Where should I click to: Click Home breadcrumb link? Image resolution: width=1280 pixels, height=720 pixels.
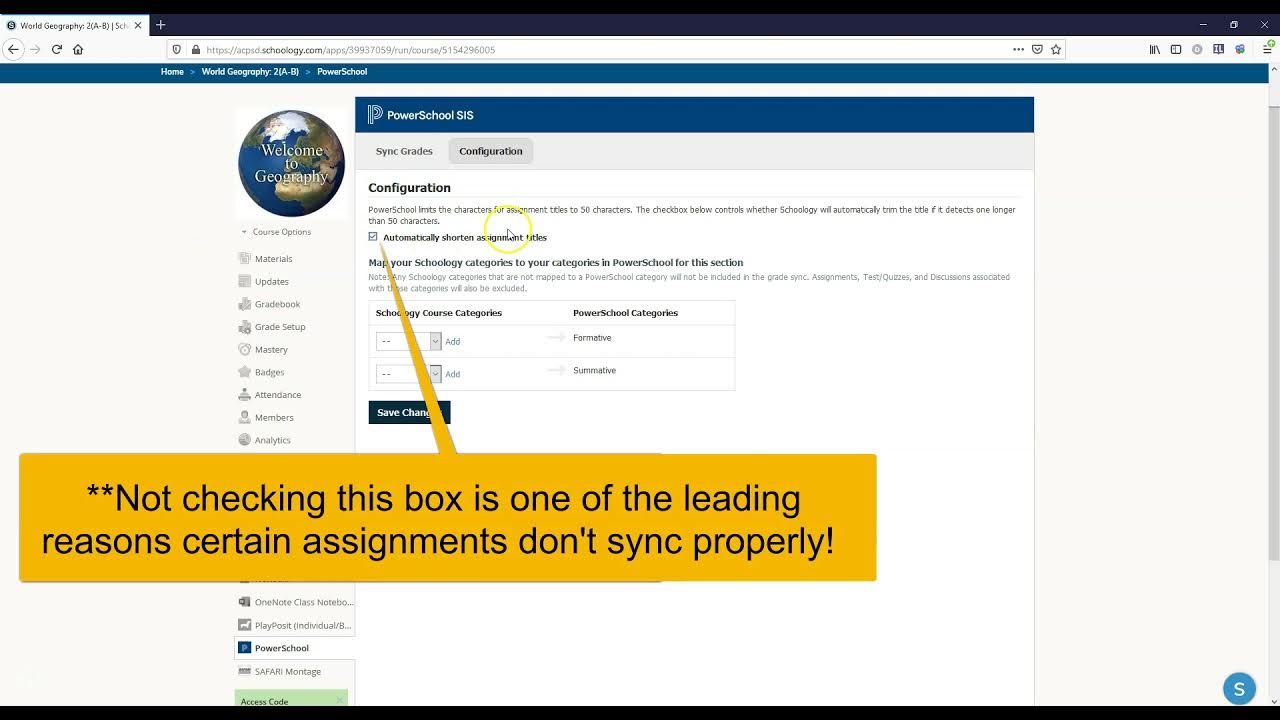pyautogui.click(x=172, y=72)
